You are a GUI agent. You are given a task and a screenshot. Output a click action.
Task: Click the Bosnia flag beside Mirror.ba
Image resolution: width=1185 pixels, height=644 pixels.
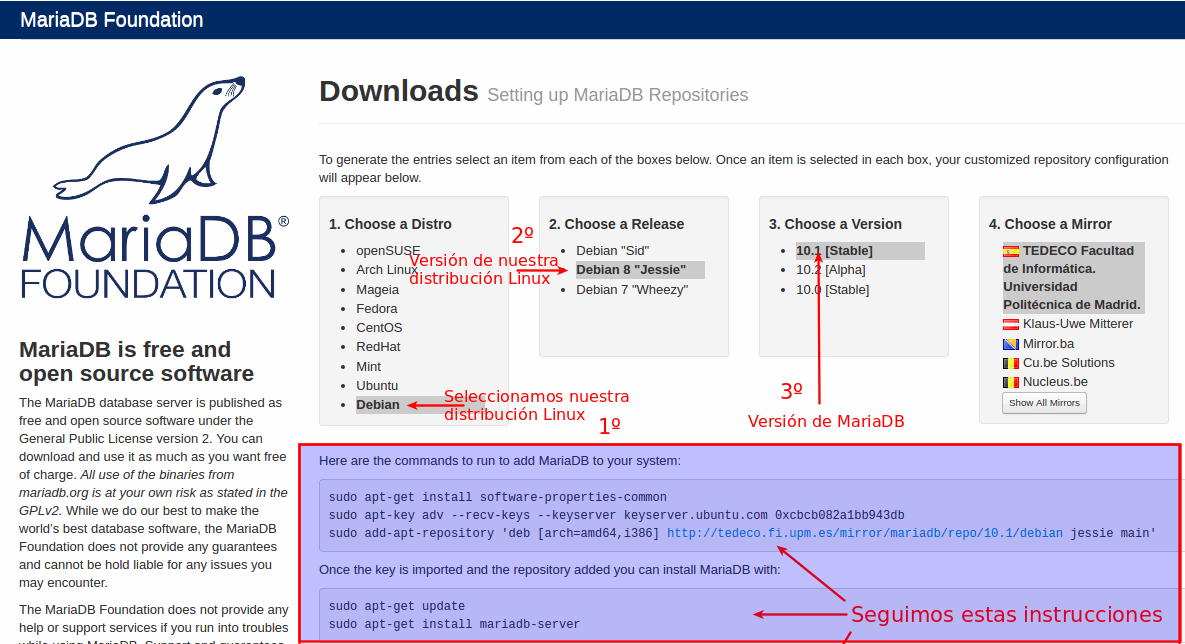(x=1011, y=344)
